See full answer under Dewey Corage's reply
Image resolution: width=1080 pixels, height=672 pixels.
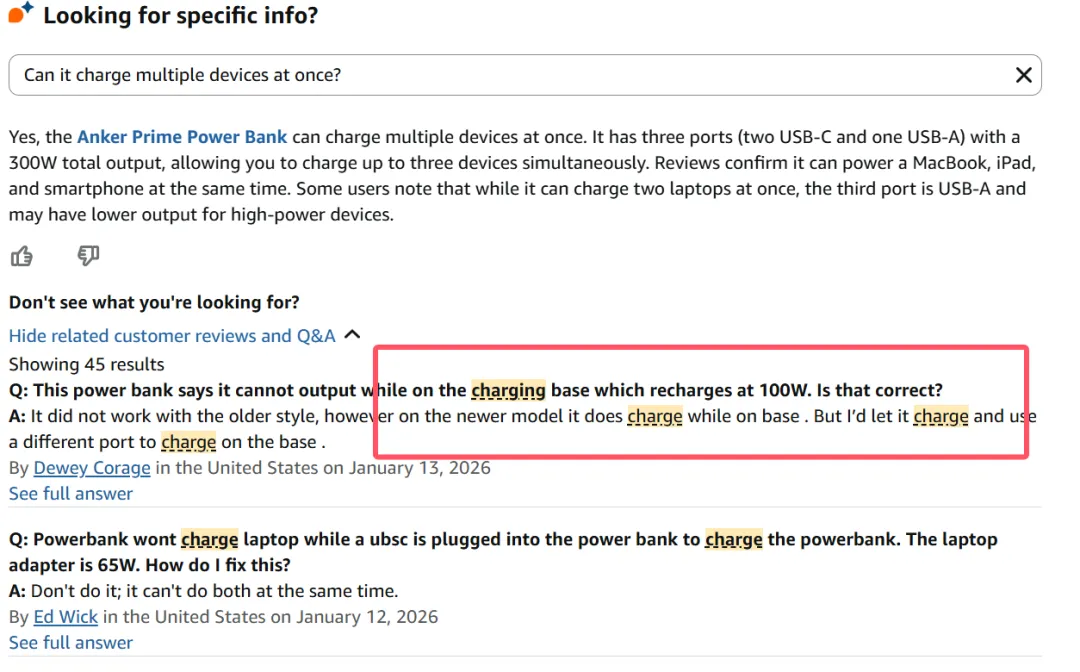tap(71, 493)
